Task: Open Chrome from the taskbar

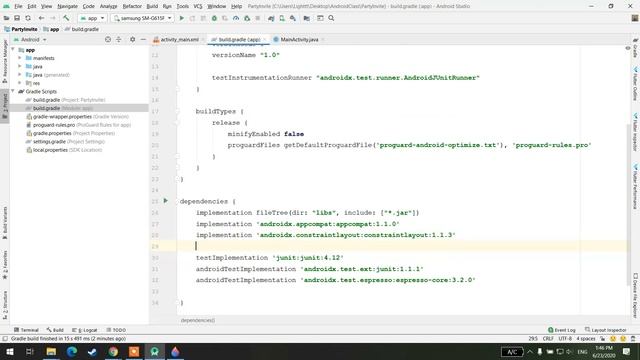Action: [x=113, y=351]
